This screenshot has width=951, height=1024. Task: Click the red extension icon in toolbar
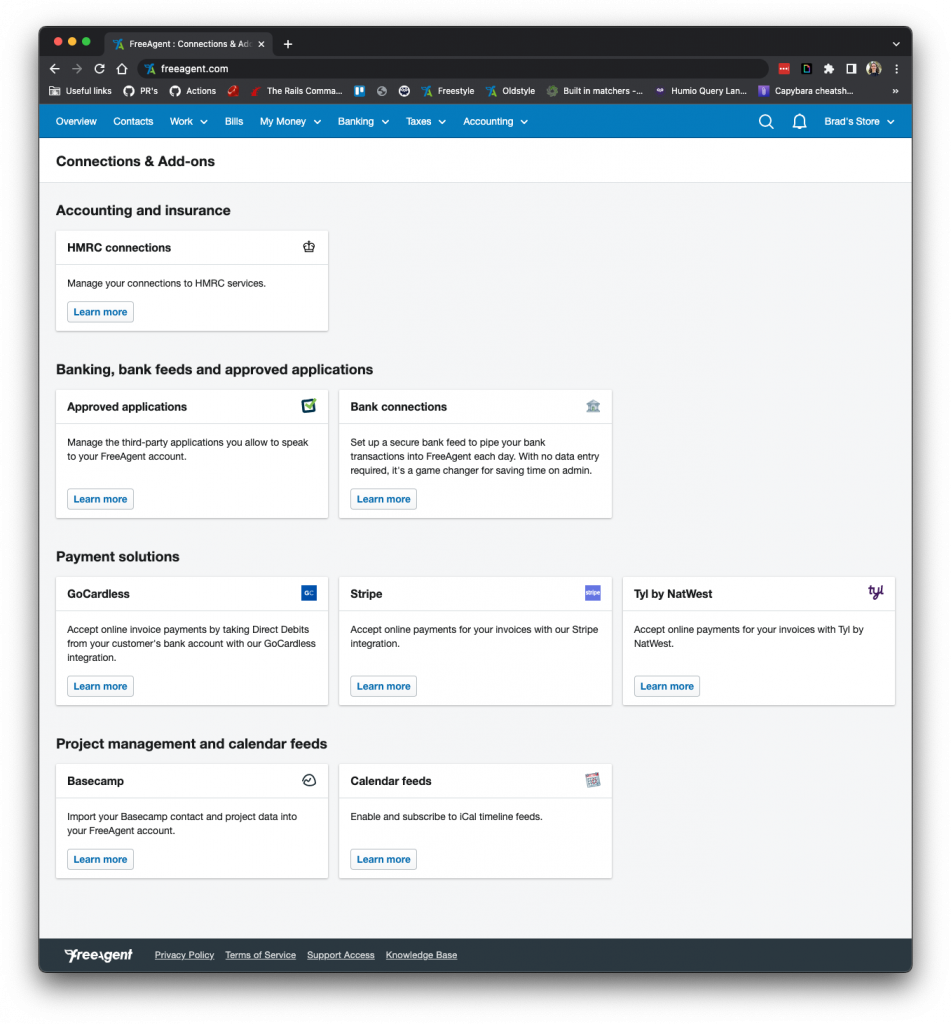click(x=784, y=69)
